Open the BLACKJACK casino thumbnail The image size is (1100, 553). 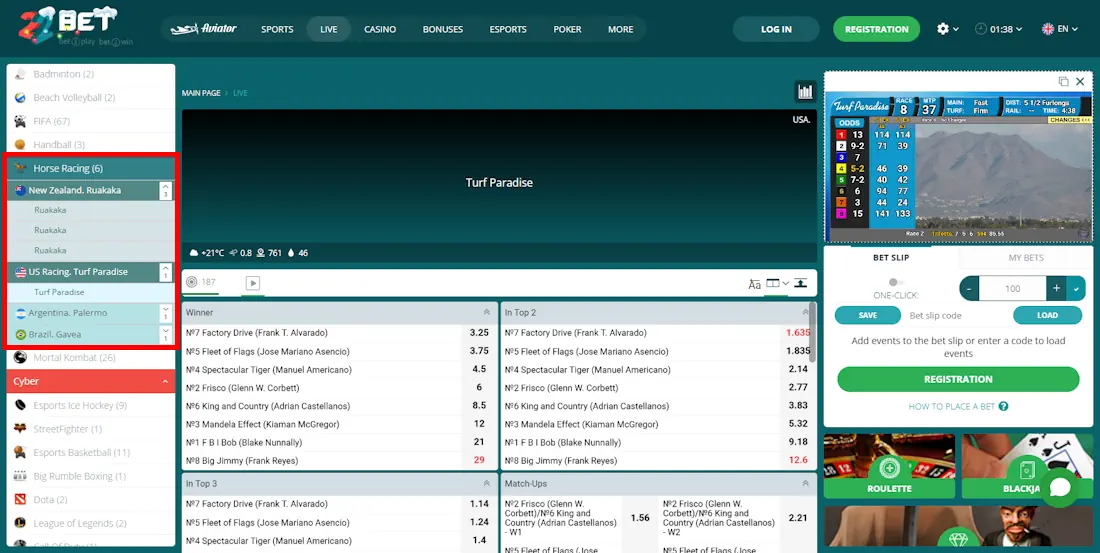coord(1027,467)
